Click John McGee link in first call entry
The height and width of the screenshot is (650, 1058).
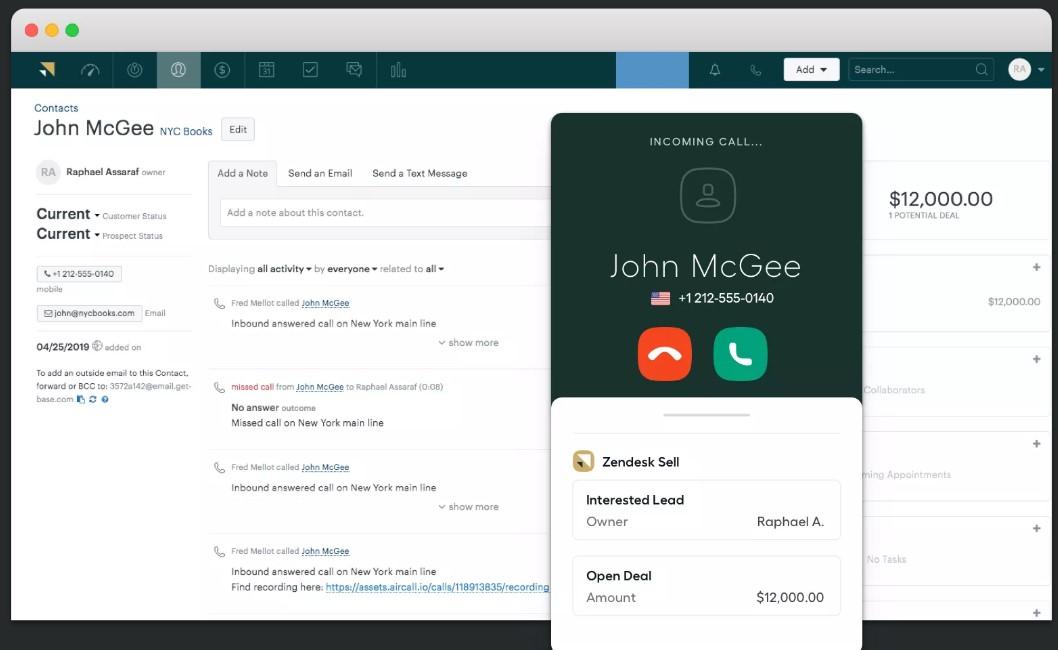325,303
